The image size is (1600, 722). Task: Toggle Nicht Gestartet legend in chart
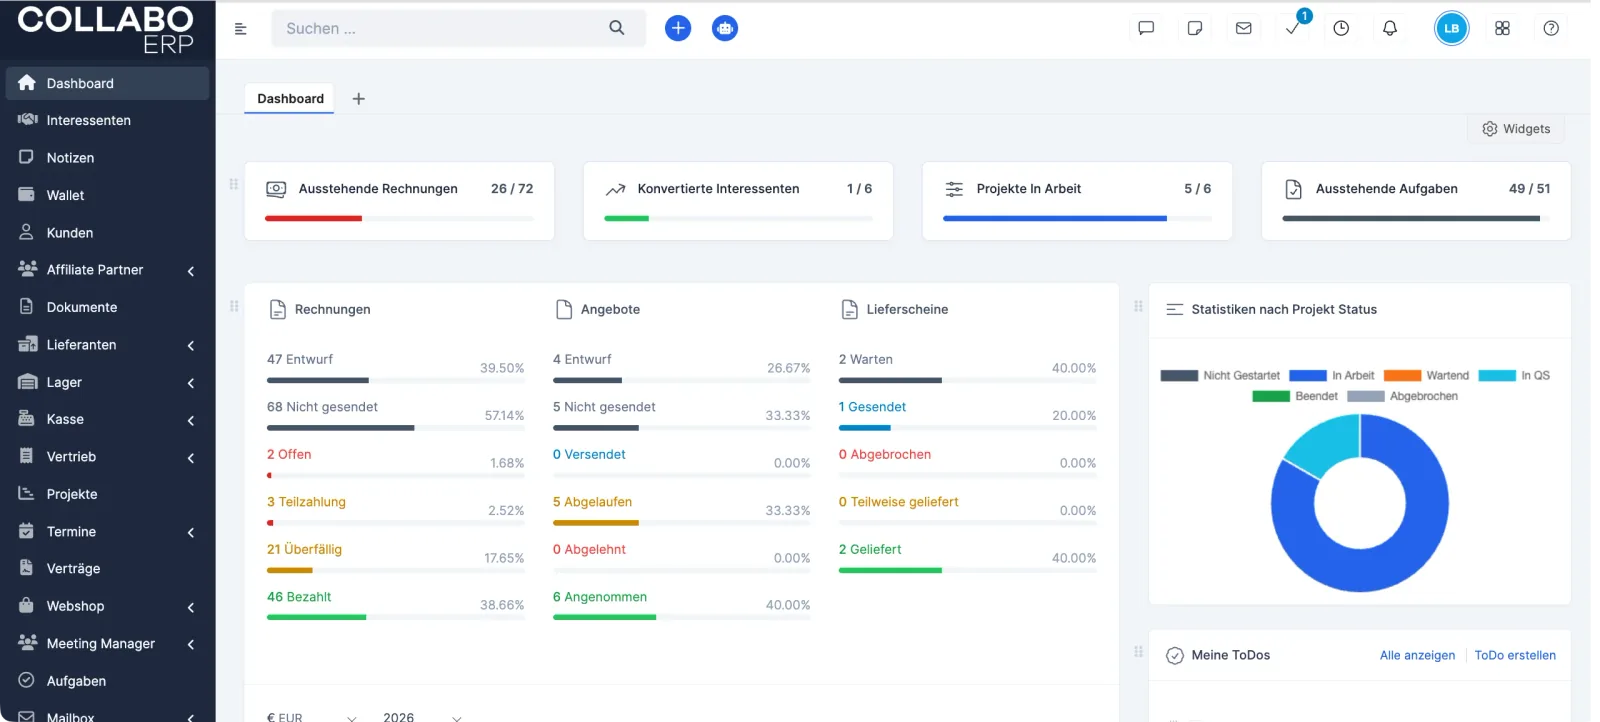click(1220, 376)
